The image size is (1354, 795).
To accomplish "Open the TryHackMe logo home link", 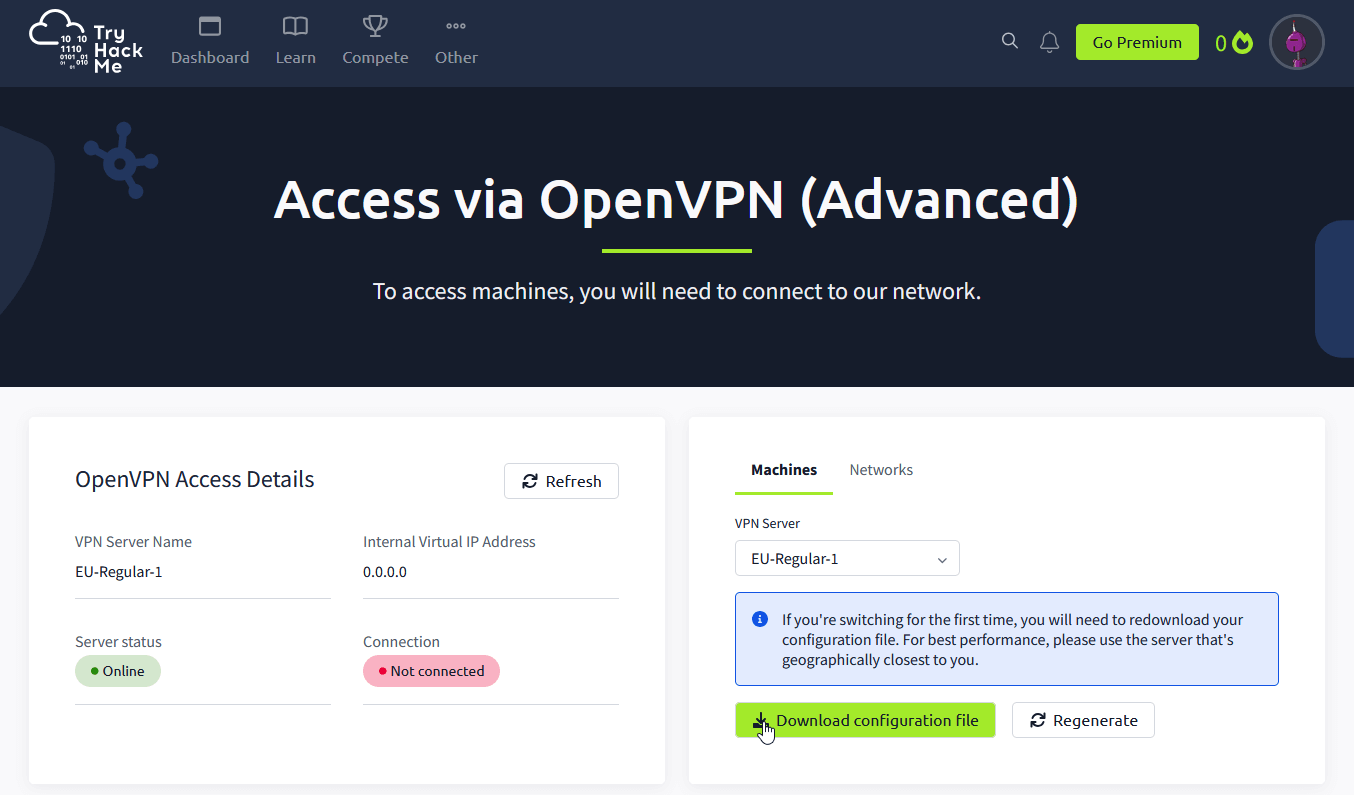I will [87, 42].
